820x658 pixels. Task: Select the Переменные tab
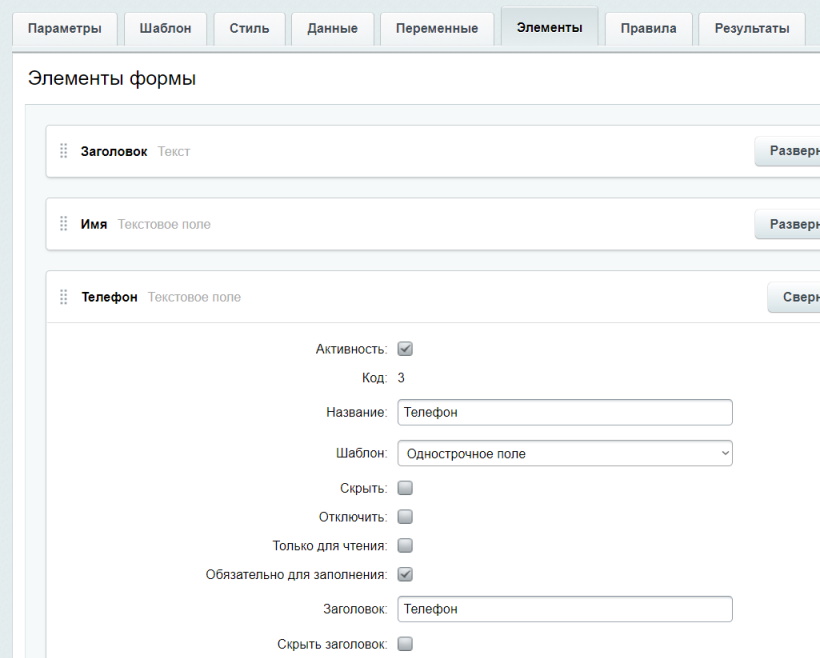(436, 28)
